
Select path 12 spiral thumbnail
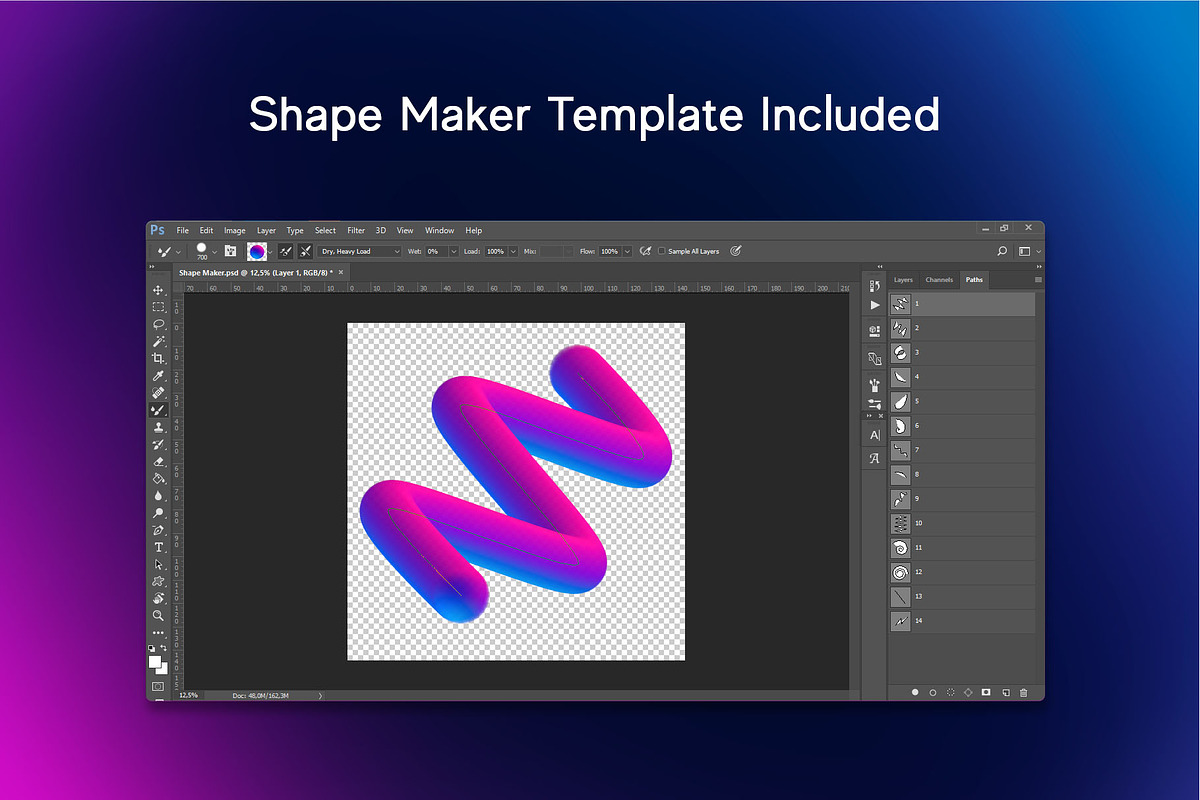click(x=900, y=573)
